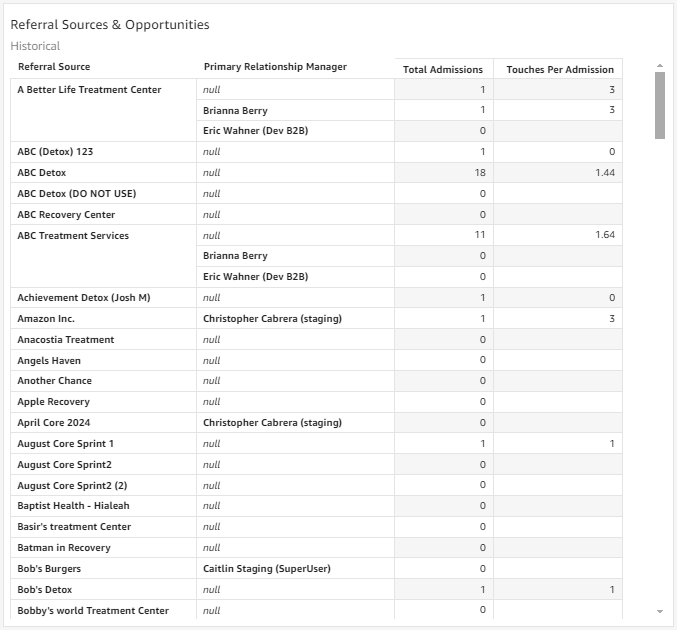Select the A Better Life Treatment Center row label
This screenshot has width=677, height=630.
(x=89, y=89)
